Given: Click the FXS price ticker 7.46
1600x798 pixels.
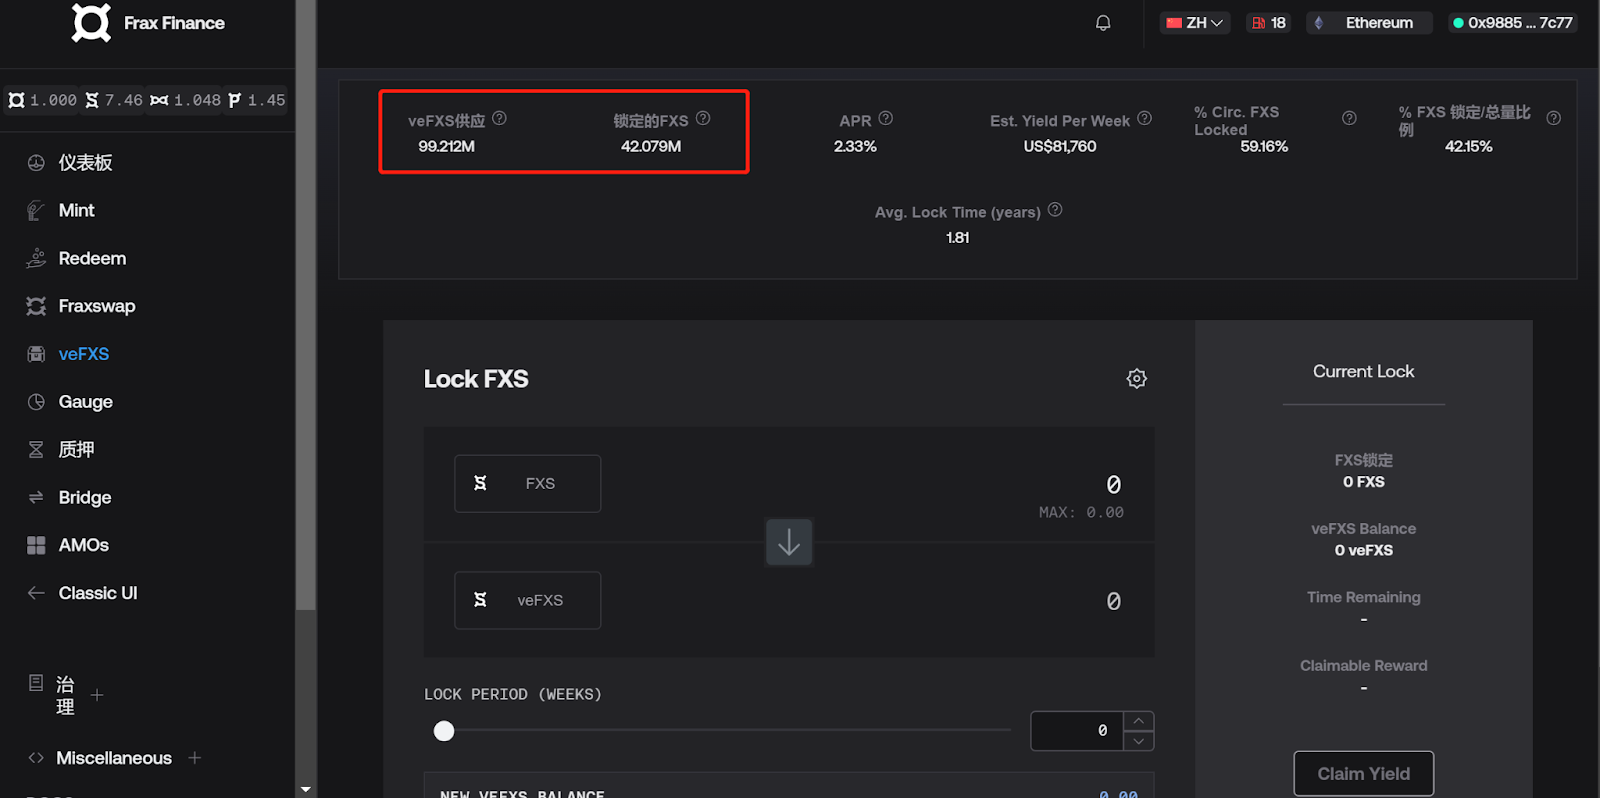Looking at the screenshot, I should pyautogui.click(x=114, y=100).
